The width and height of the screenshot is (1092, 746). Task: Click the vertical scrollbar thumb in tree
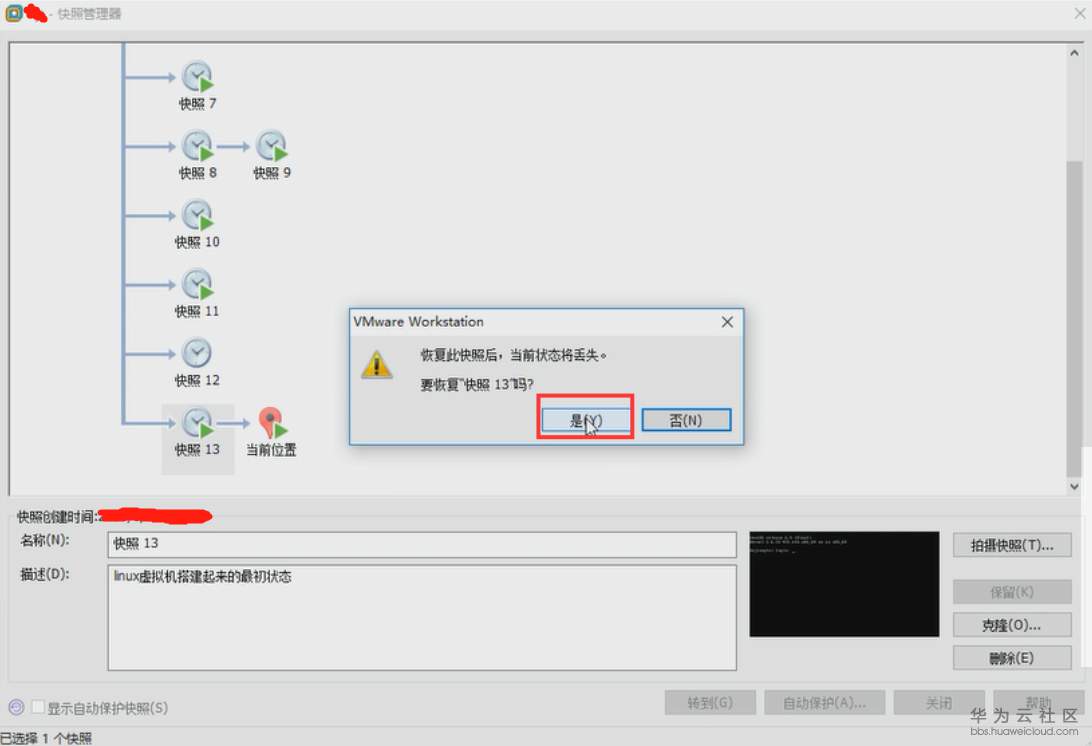(1074, 319)
